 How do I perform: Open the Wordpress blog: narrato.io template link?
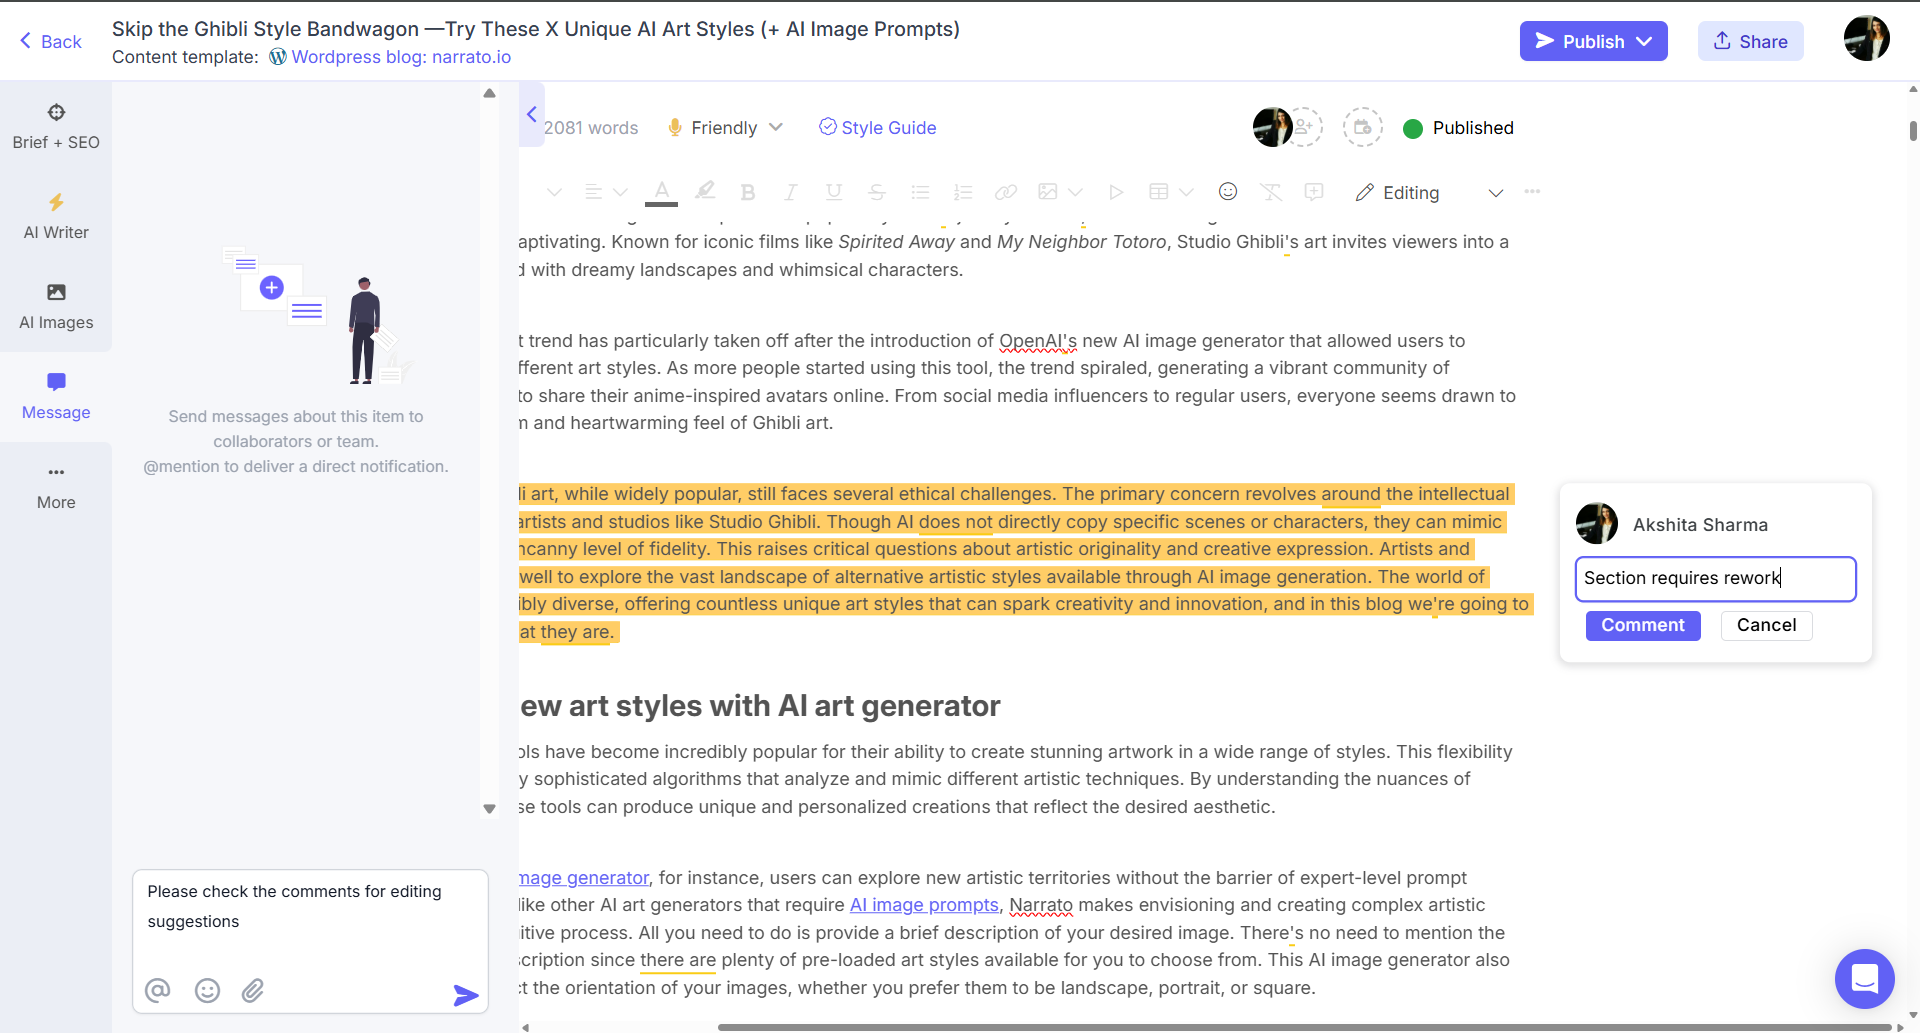(x=401, y=57)
